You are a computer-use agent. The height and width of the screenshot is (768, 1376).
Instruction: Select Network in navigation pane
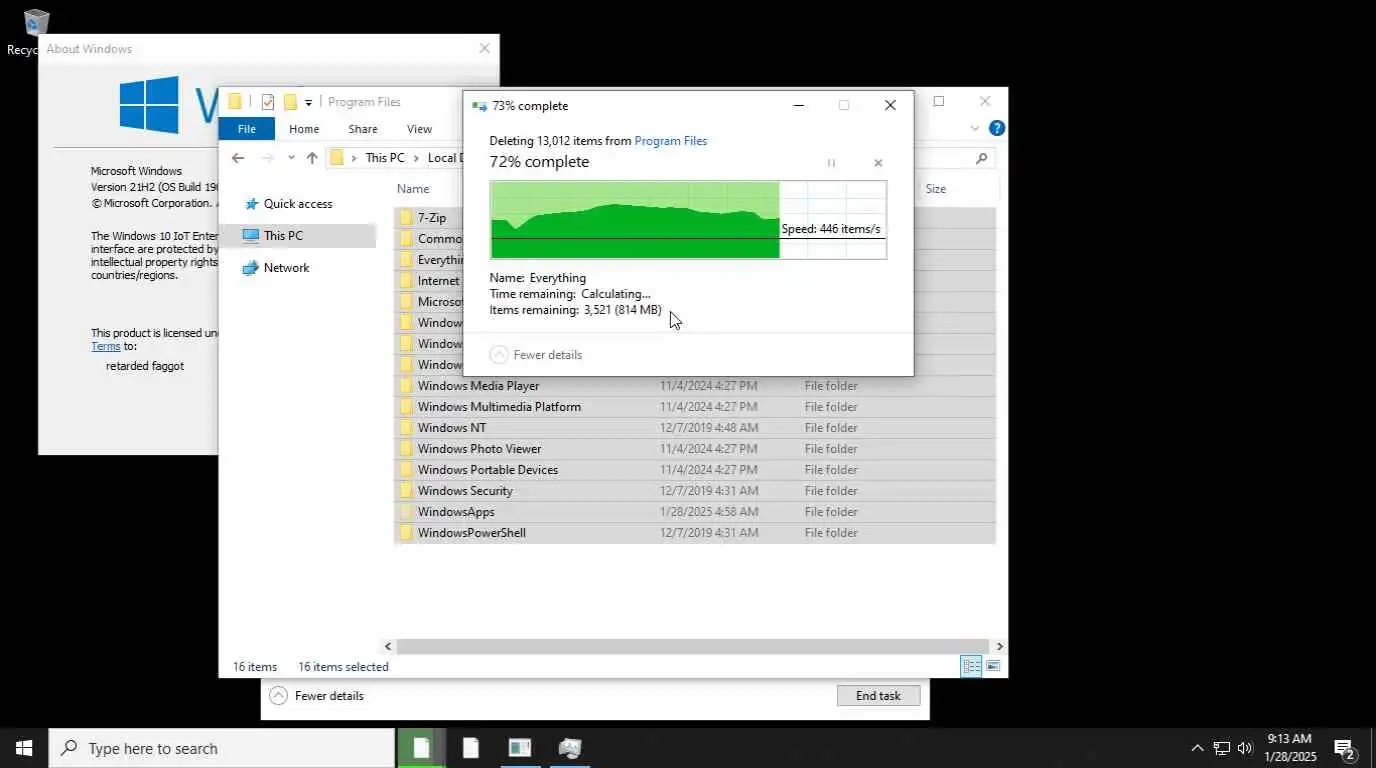pos(287,268)
